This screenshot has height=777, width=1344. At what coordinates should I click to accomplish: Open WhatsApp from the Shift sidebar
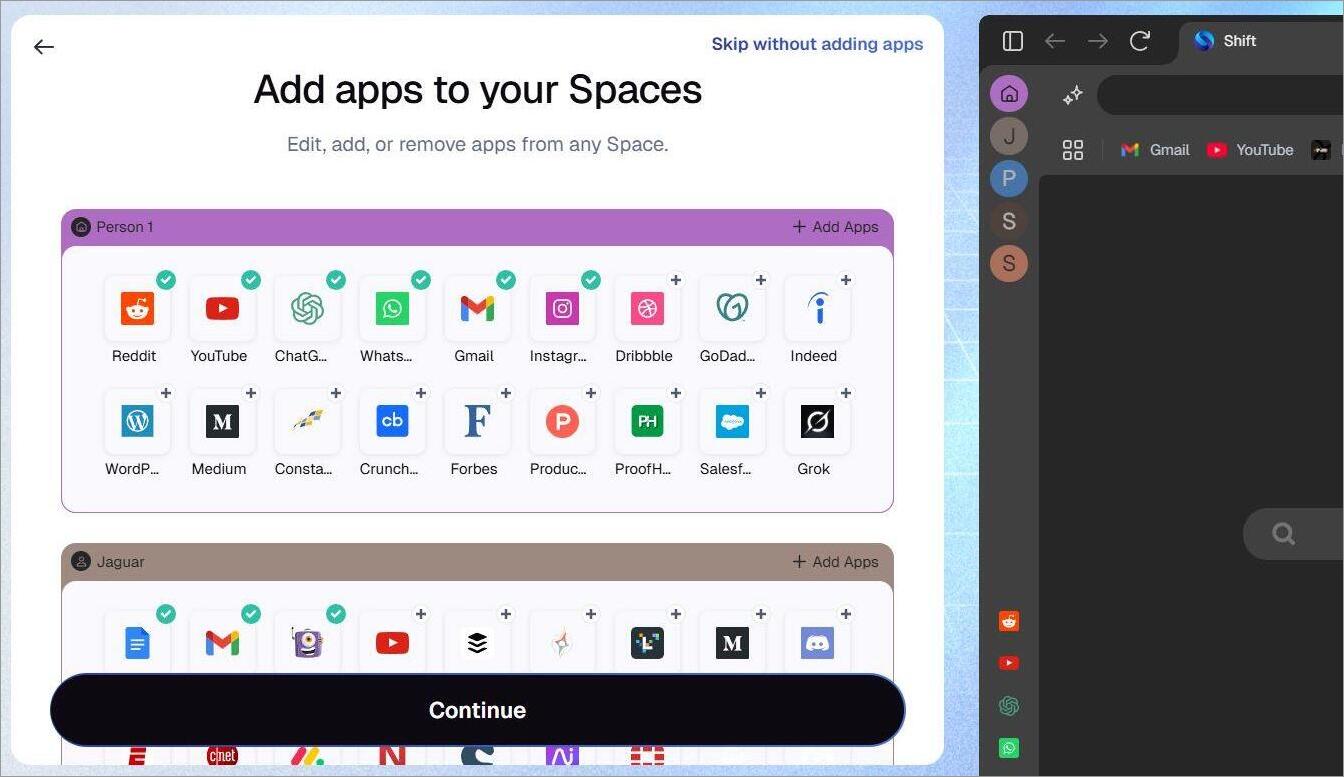click(x=1009, y=748)
